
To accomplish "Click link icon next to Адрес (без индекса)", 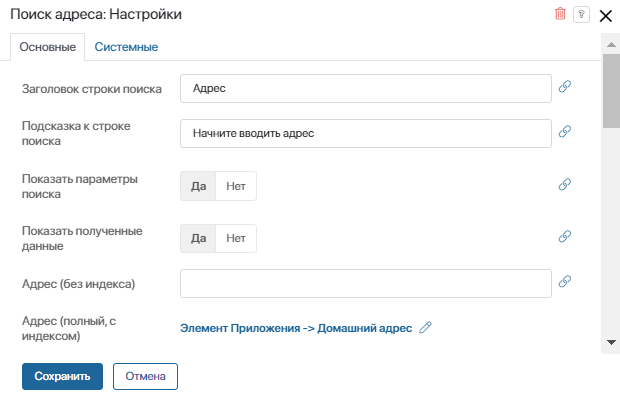I will (565, 282).
